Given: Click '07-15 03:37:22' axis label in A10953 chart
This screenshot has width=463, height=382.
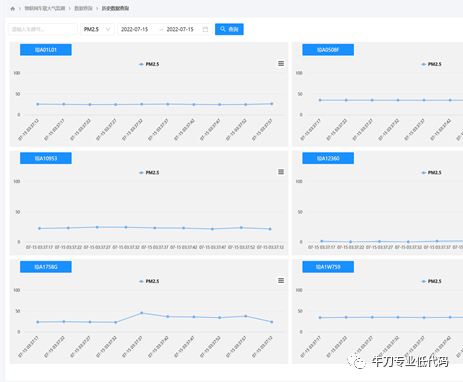Looking at the screenshot, I should pyautogui.click(x=68, y=247).
